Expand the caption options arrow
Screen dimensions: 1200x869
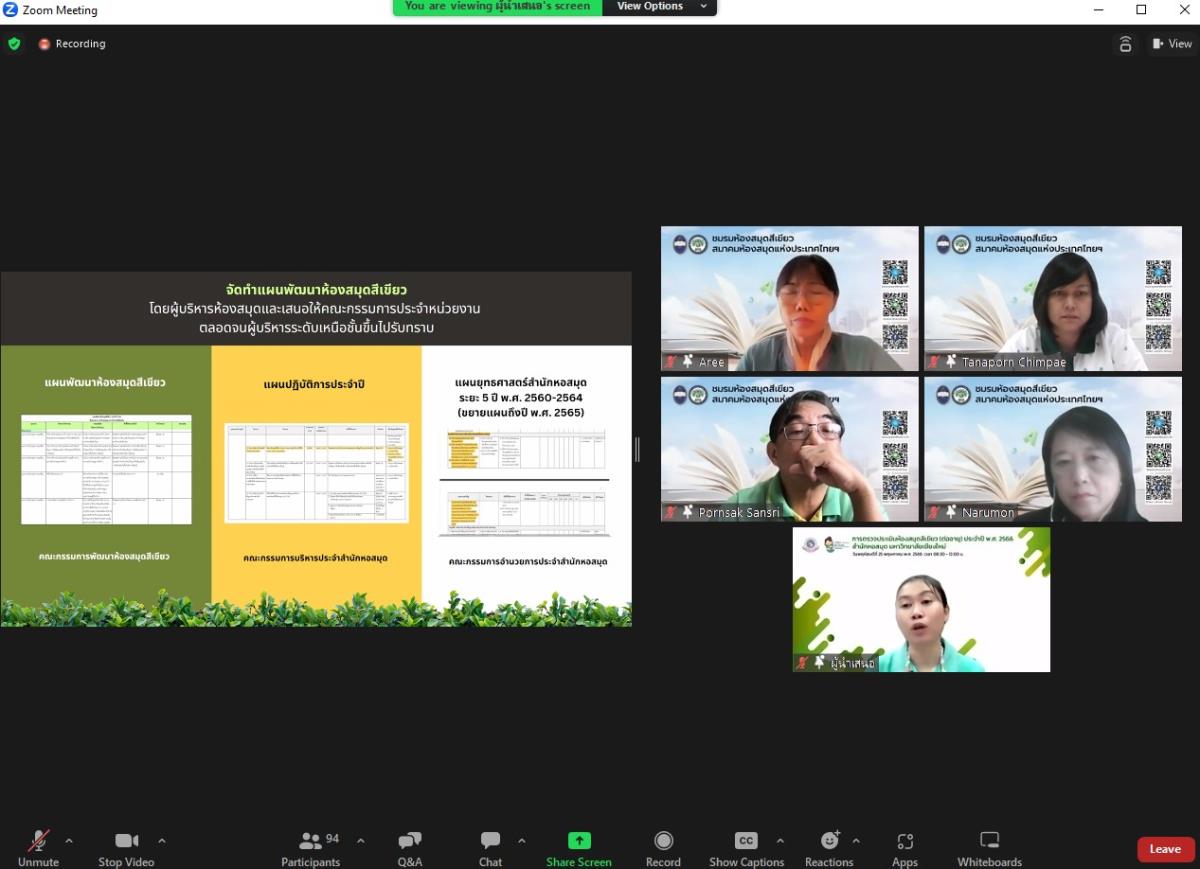tap(780, 841)
